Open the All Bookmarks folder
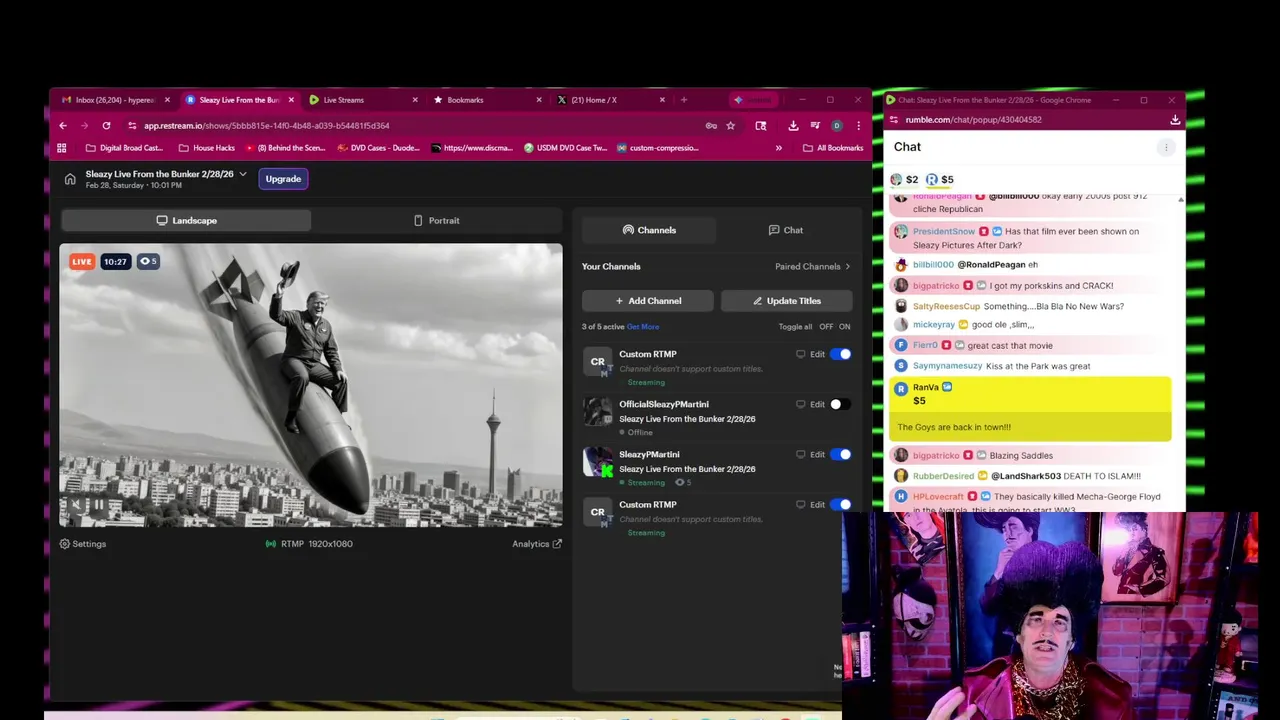The height and width of the screenshot is (720, 1280). [x=833, y=148]
